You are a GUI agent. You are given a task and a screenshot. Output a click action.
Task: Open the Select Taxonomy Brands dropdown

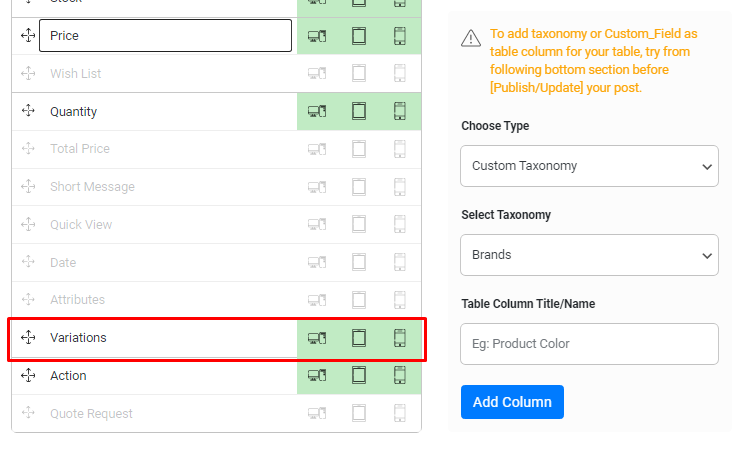589,255
